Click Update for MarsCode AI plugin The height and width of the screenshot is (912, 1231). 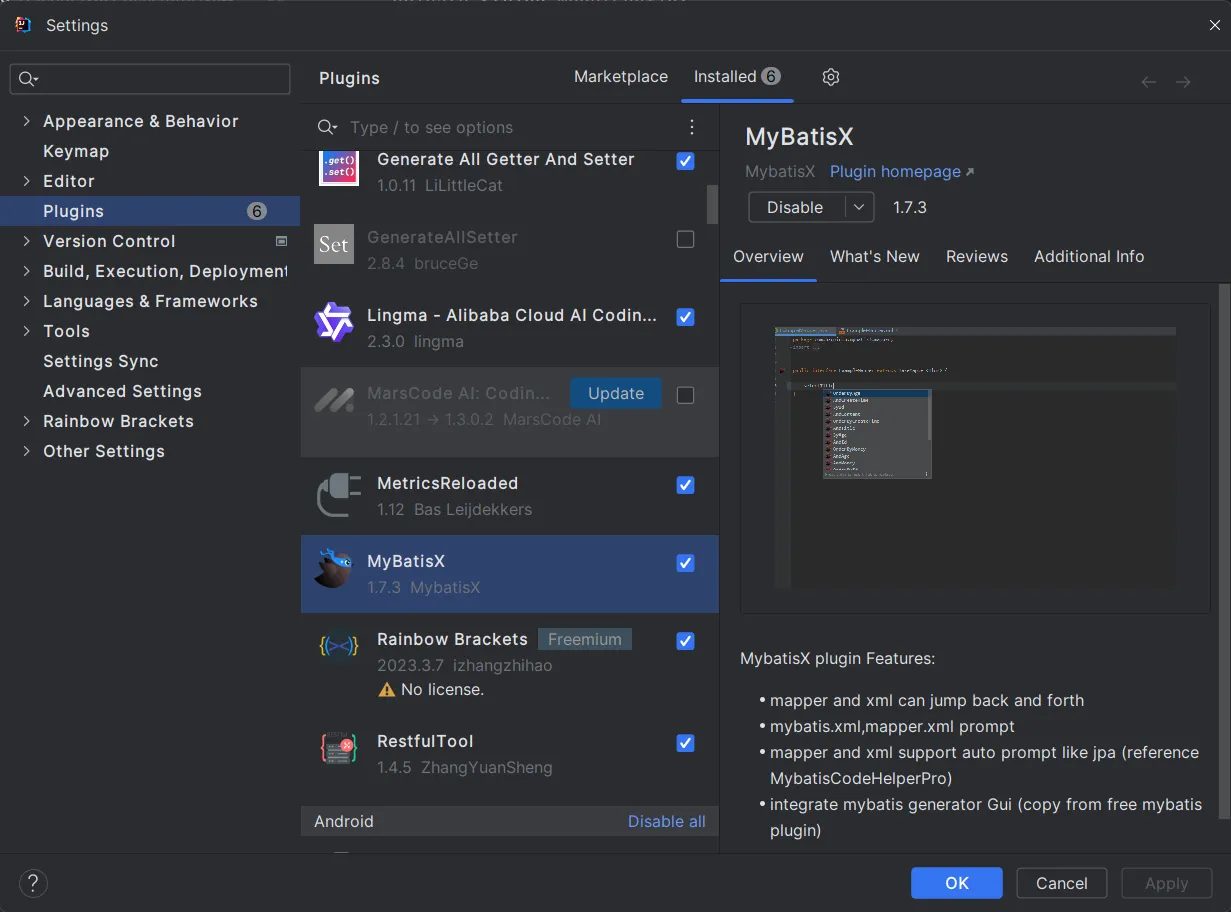(x=616, y=394)
